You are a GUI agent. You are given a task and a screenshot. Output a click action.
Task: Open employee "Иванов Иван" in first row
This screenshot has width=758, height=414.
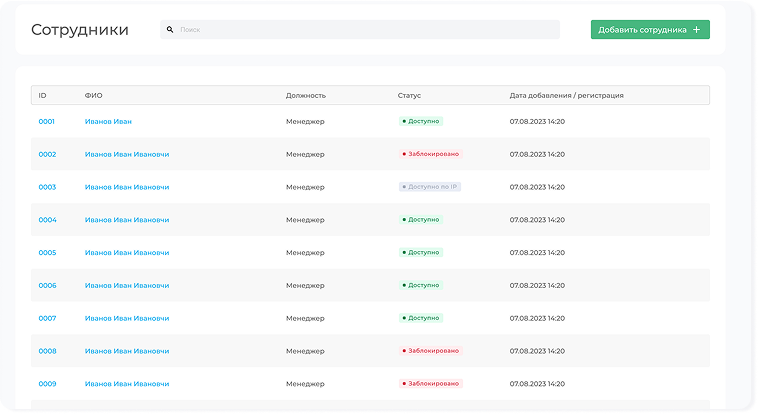click(108, 121)
